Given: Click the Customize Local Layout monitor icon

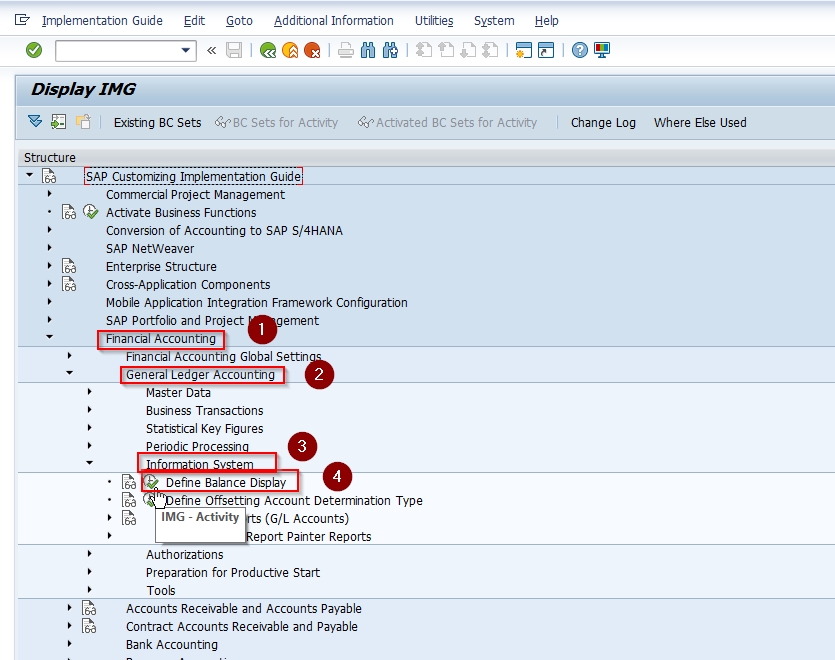Looking at the screenshot, I should tap(602, 51).
